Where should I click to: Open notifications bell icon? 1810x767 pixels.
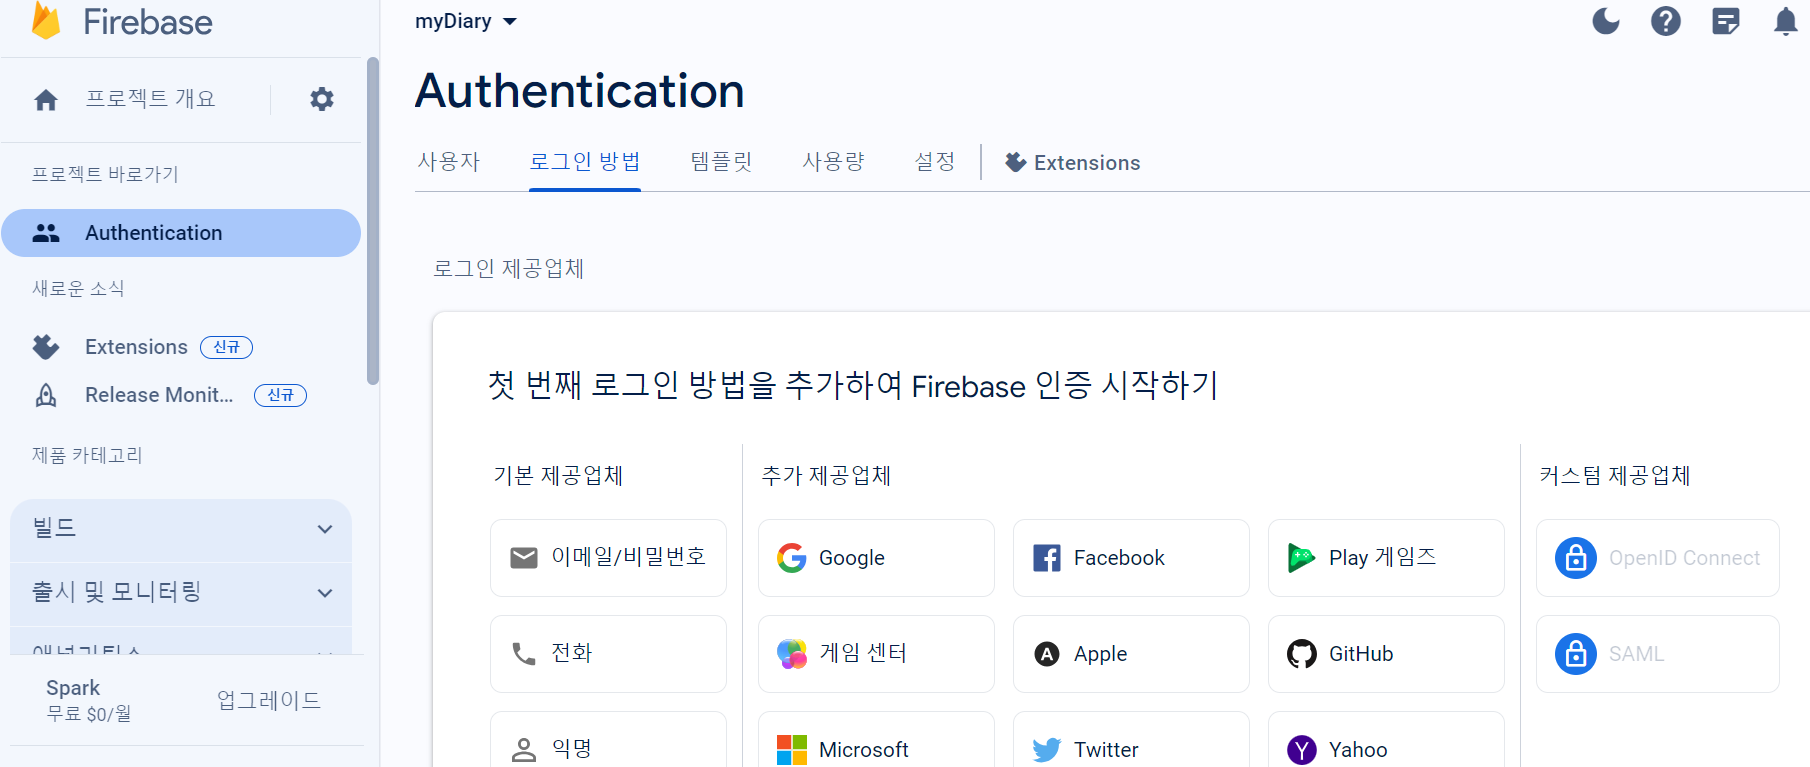(x=1785, y=21)
